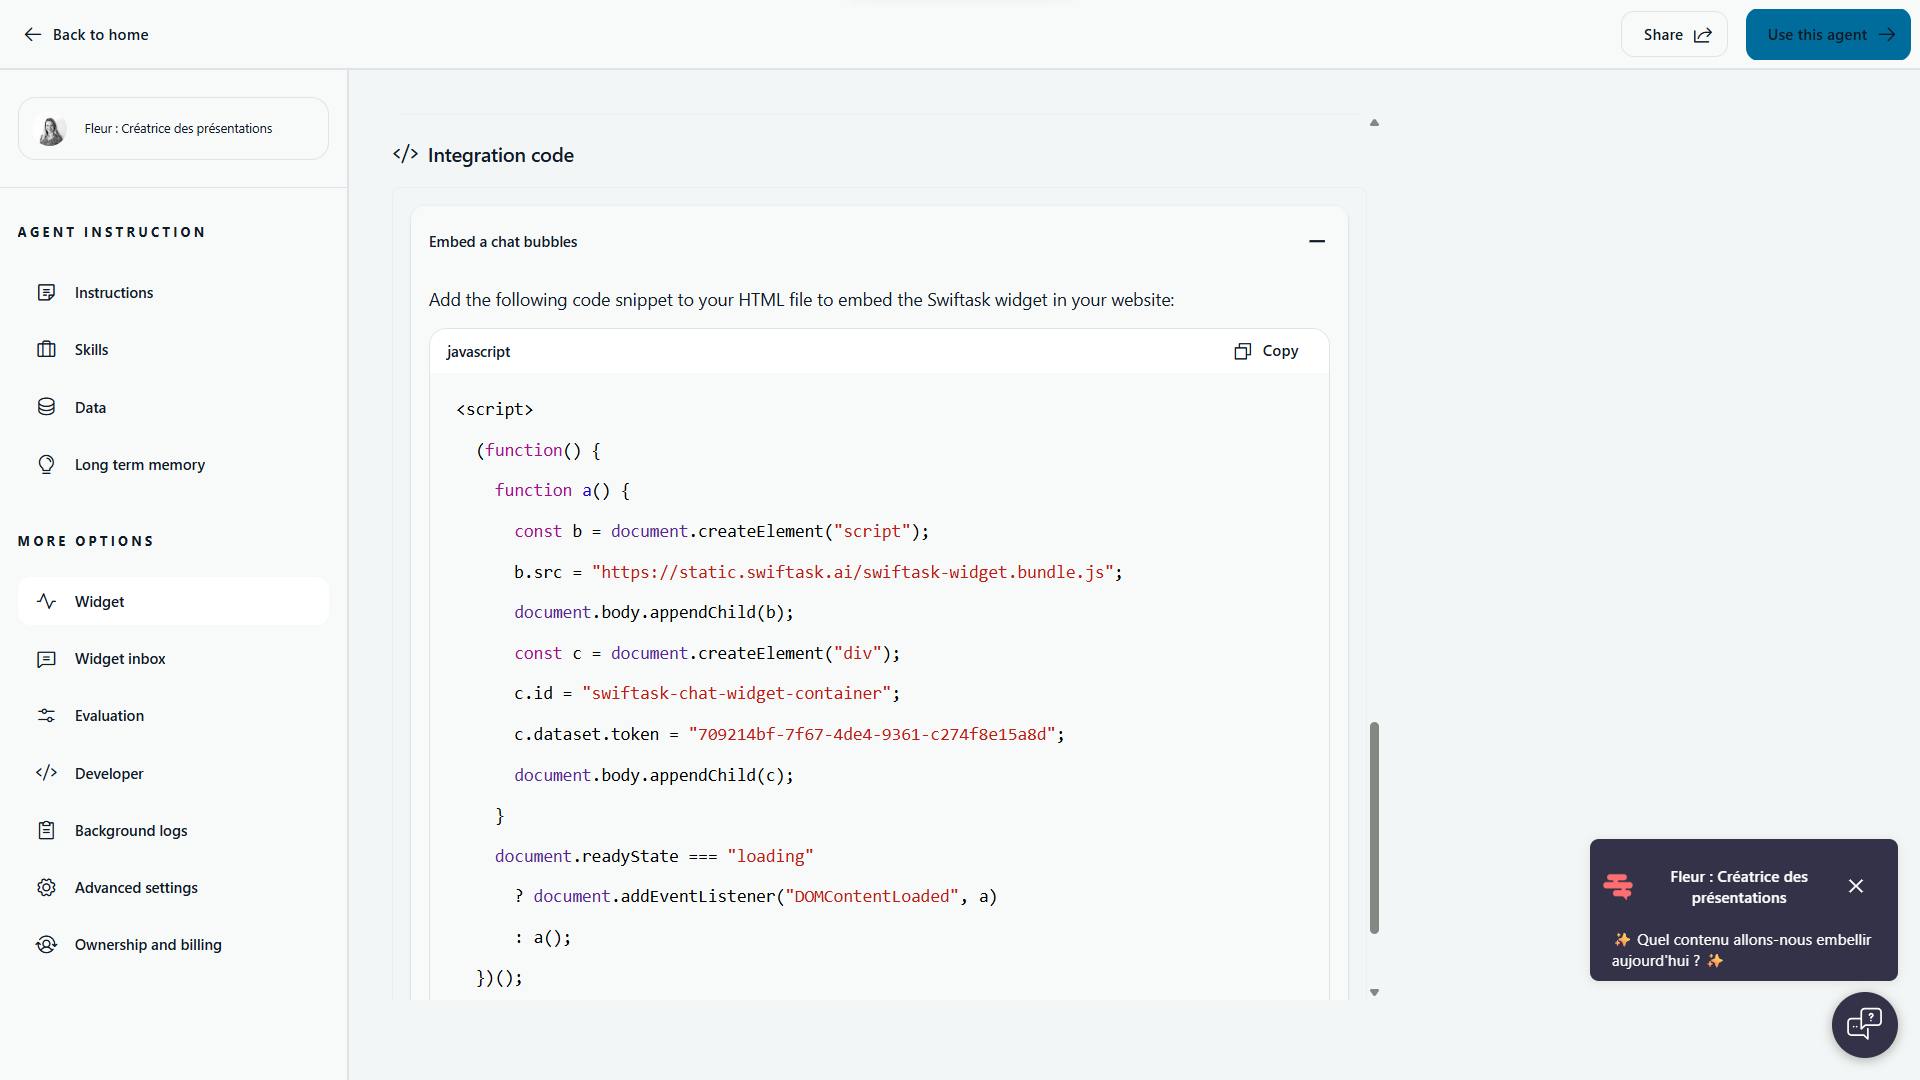Open the floating Swiftask chat bubble icon
This screenshot has width=1920, height=1080.
click(x=1864, y=1024)
